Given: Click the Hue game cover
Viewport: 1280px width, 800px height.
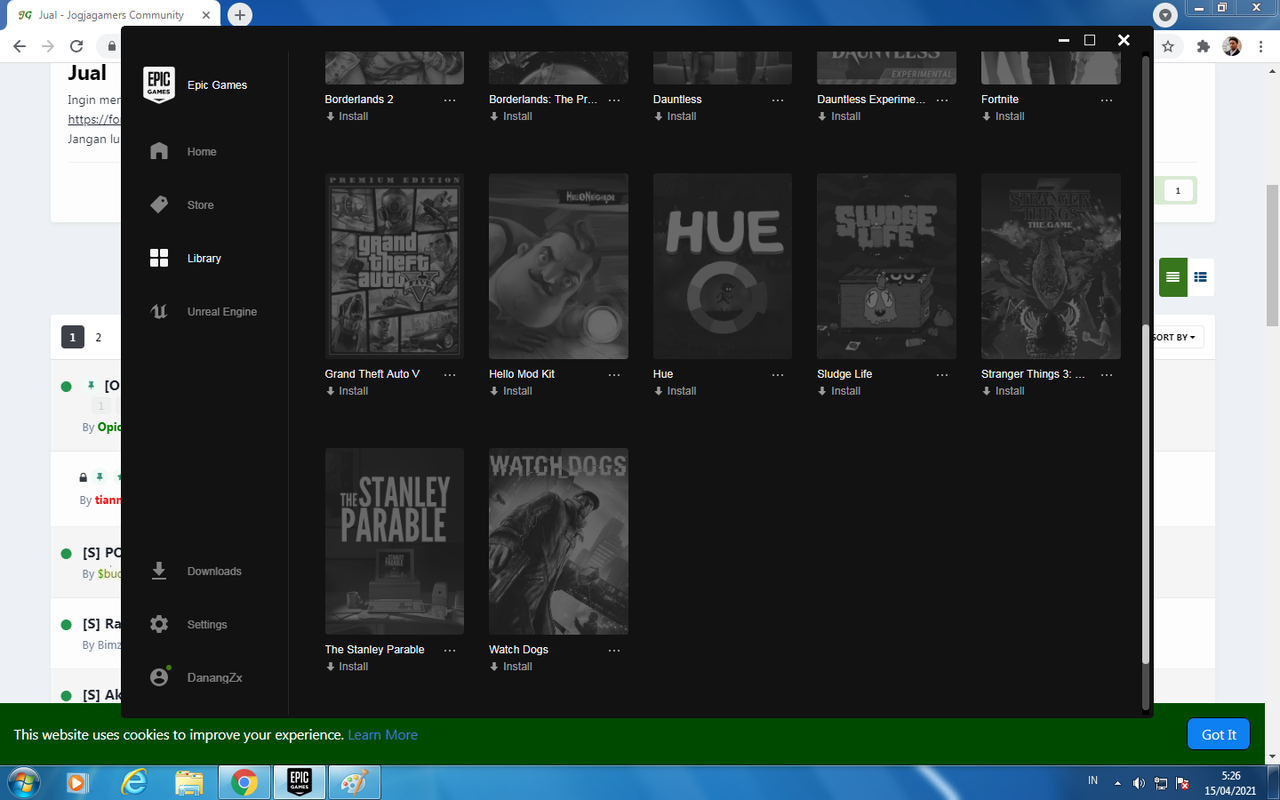Looking at the screenshot, I should [722, 266].
